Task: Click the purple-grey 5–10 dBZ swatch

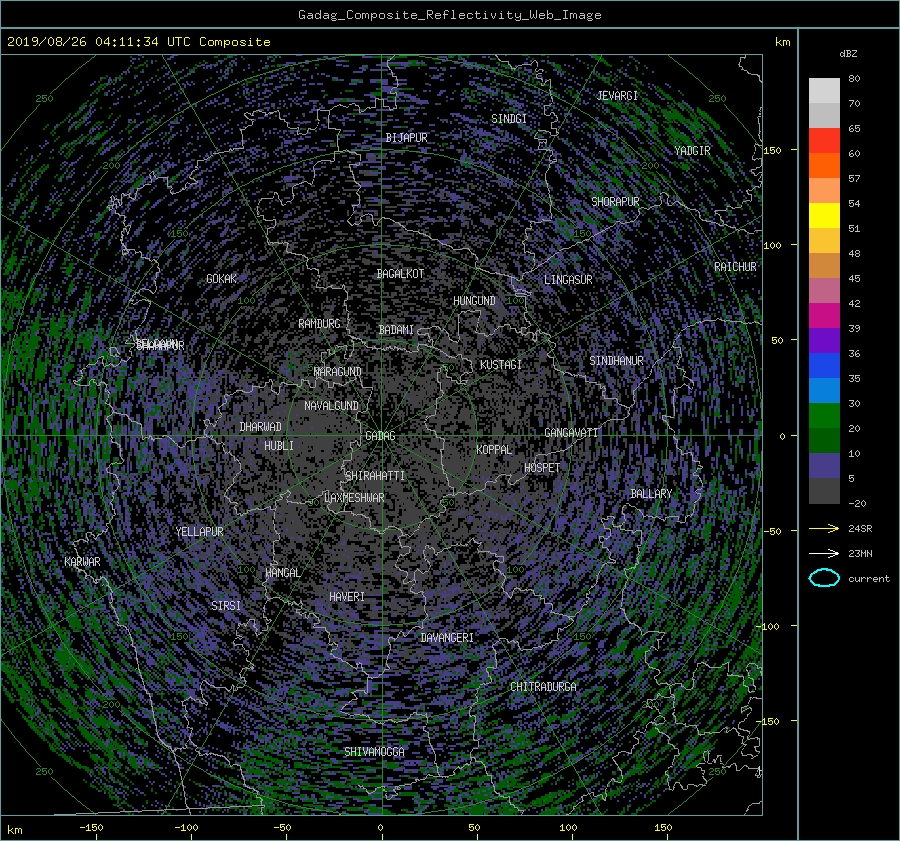Action: point(824,466)
